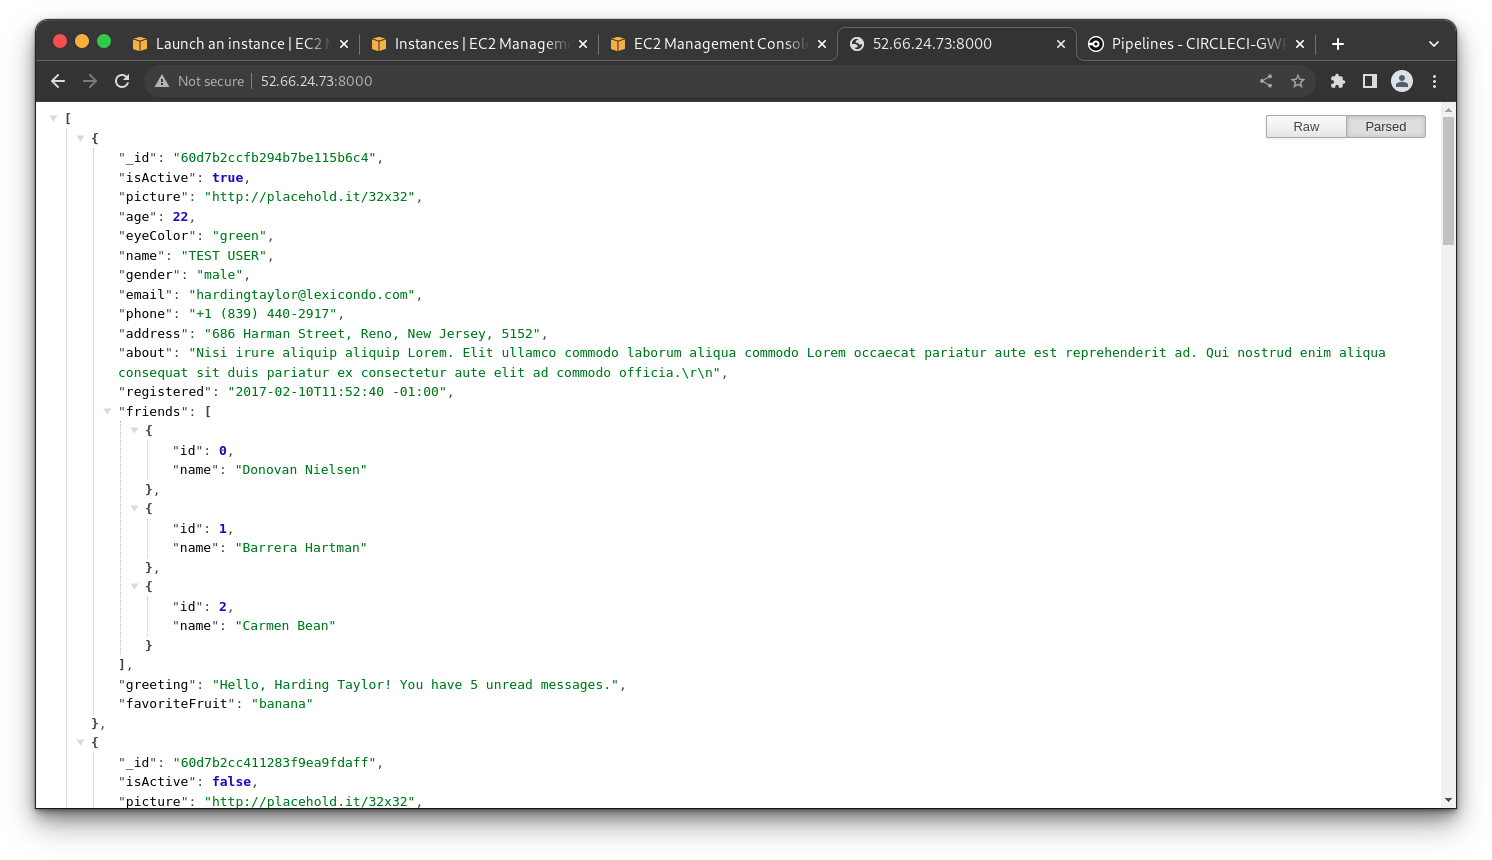Close the Instances EC2 Management tab
The width and height of the screenshot is (1492, 860).
[x=583, y=44]
